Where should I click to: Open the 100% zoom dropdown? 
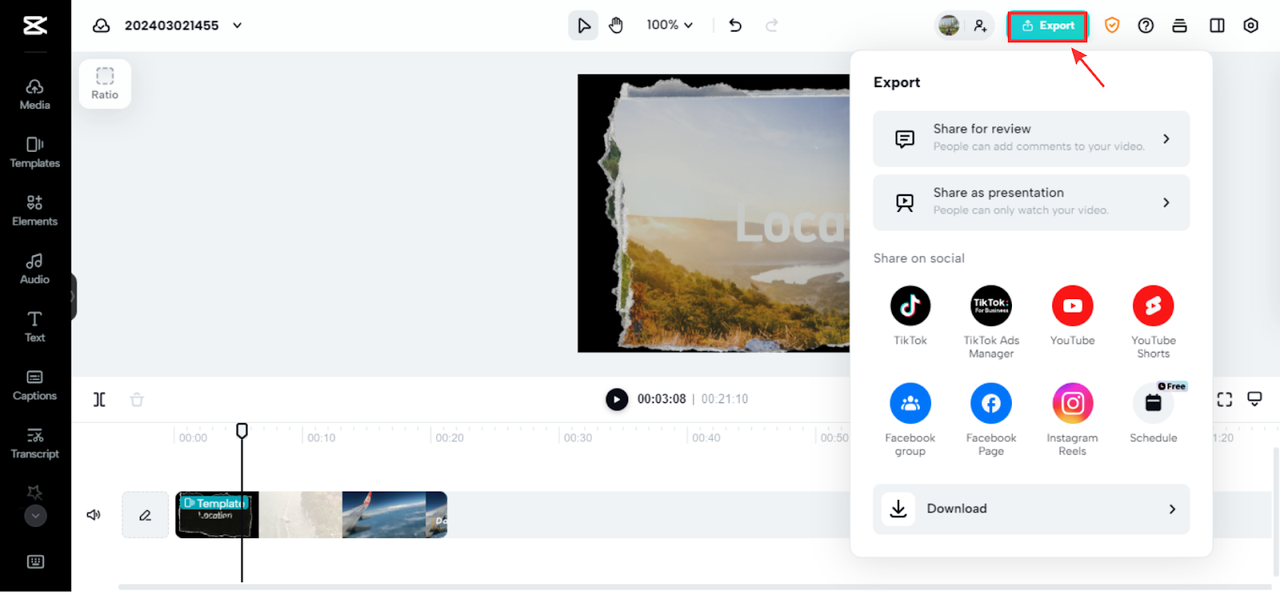click(x=669, y=25)
